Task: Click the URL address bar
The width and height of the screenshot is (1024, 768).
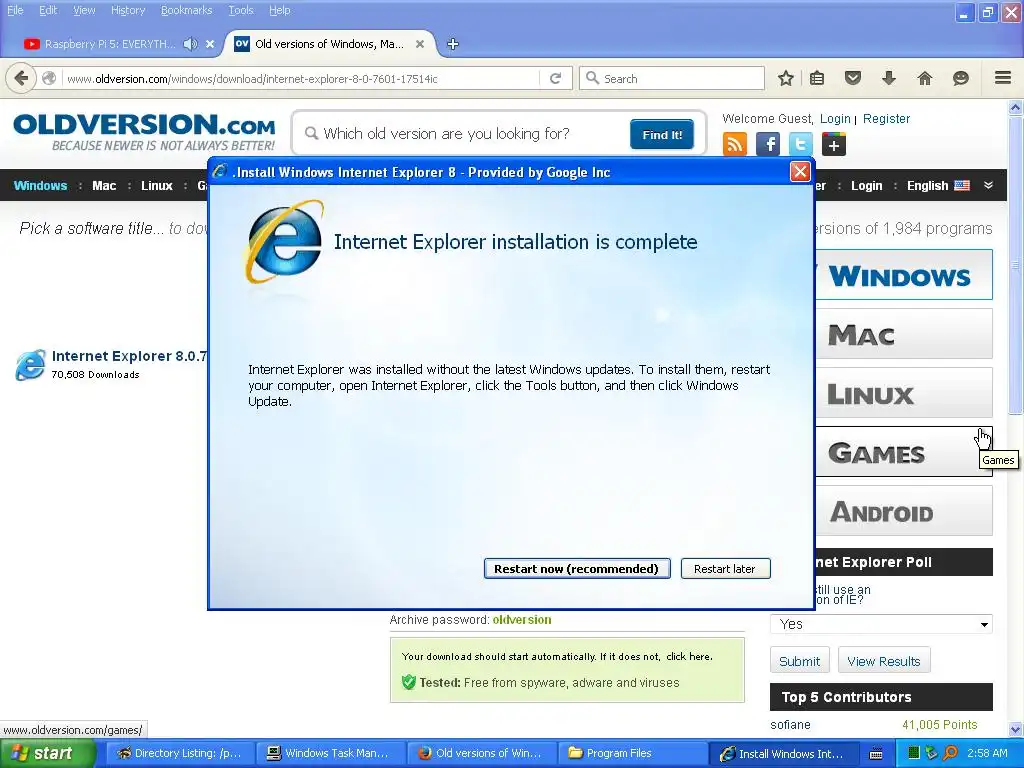Action: click(300, 78)
